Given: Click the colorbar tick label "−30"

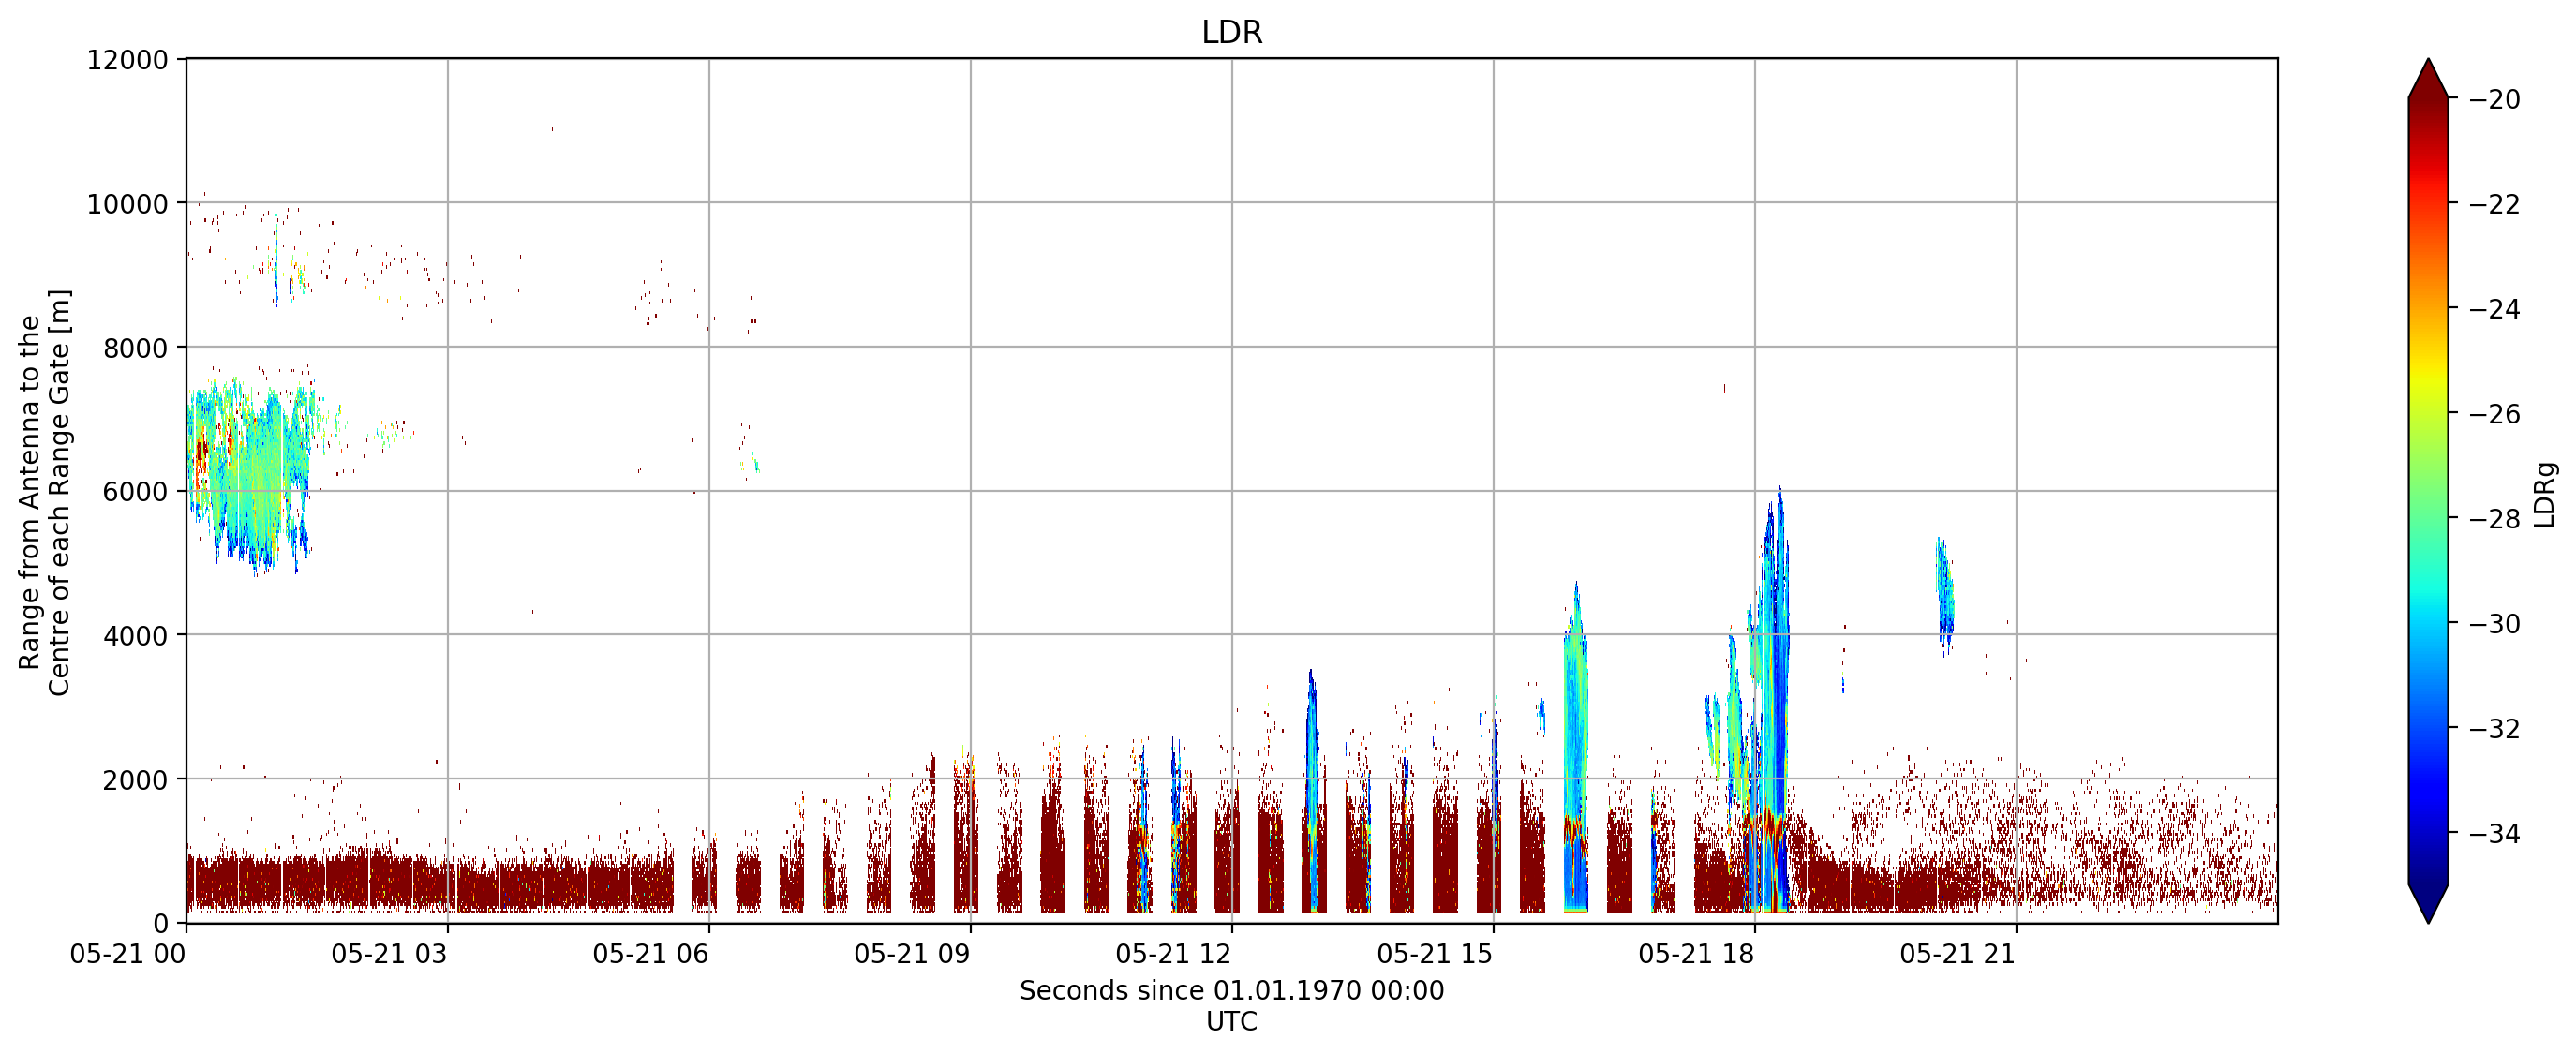Looking at the screenshot, I should point(2495,624).
